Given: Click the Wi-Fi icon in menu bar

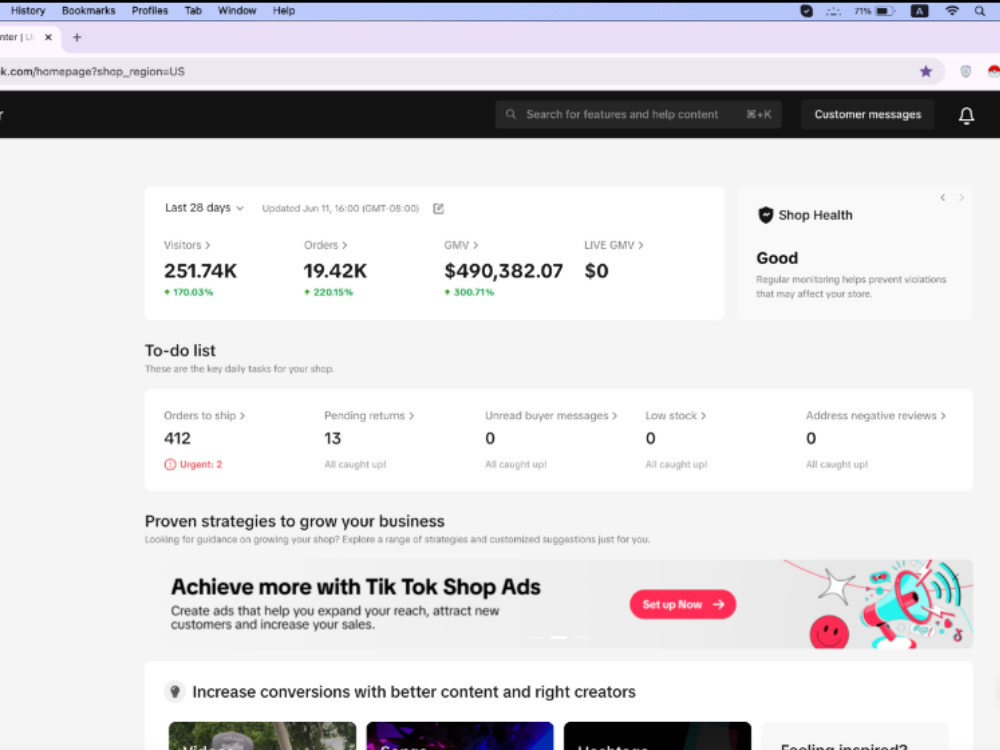Looking at the screenshot, I should click(x=952, y=11).
